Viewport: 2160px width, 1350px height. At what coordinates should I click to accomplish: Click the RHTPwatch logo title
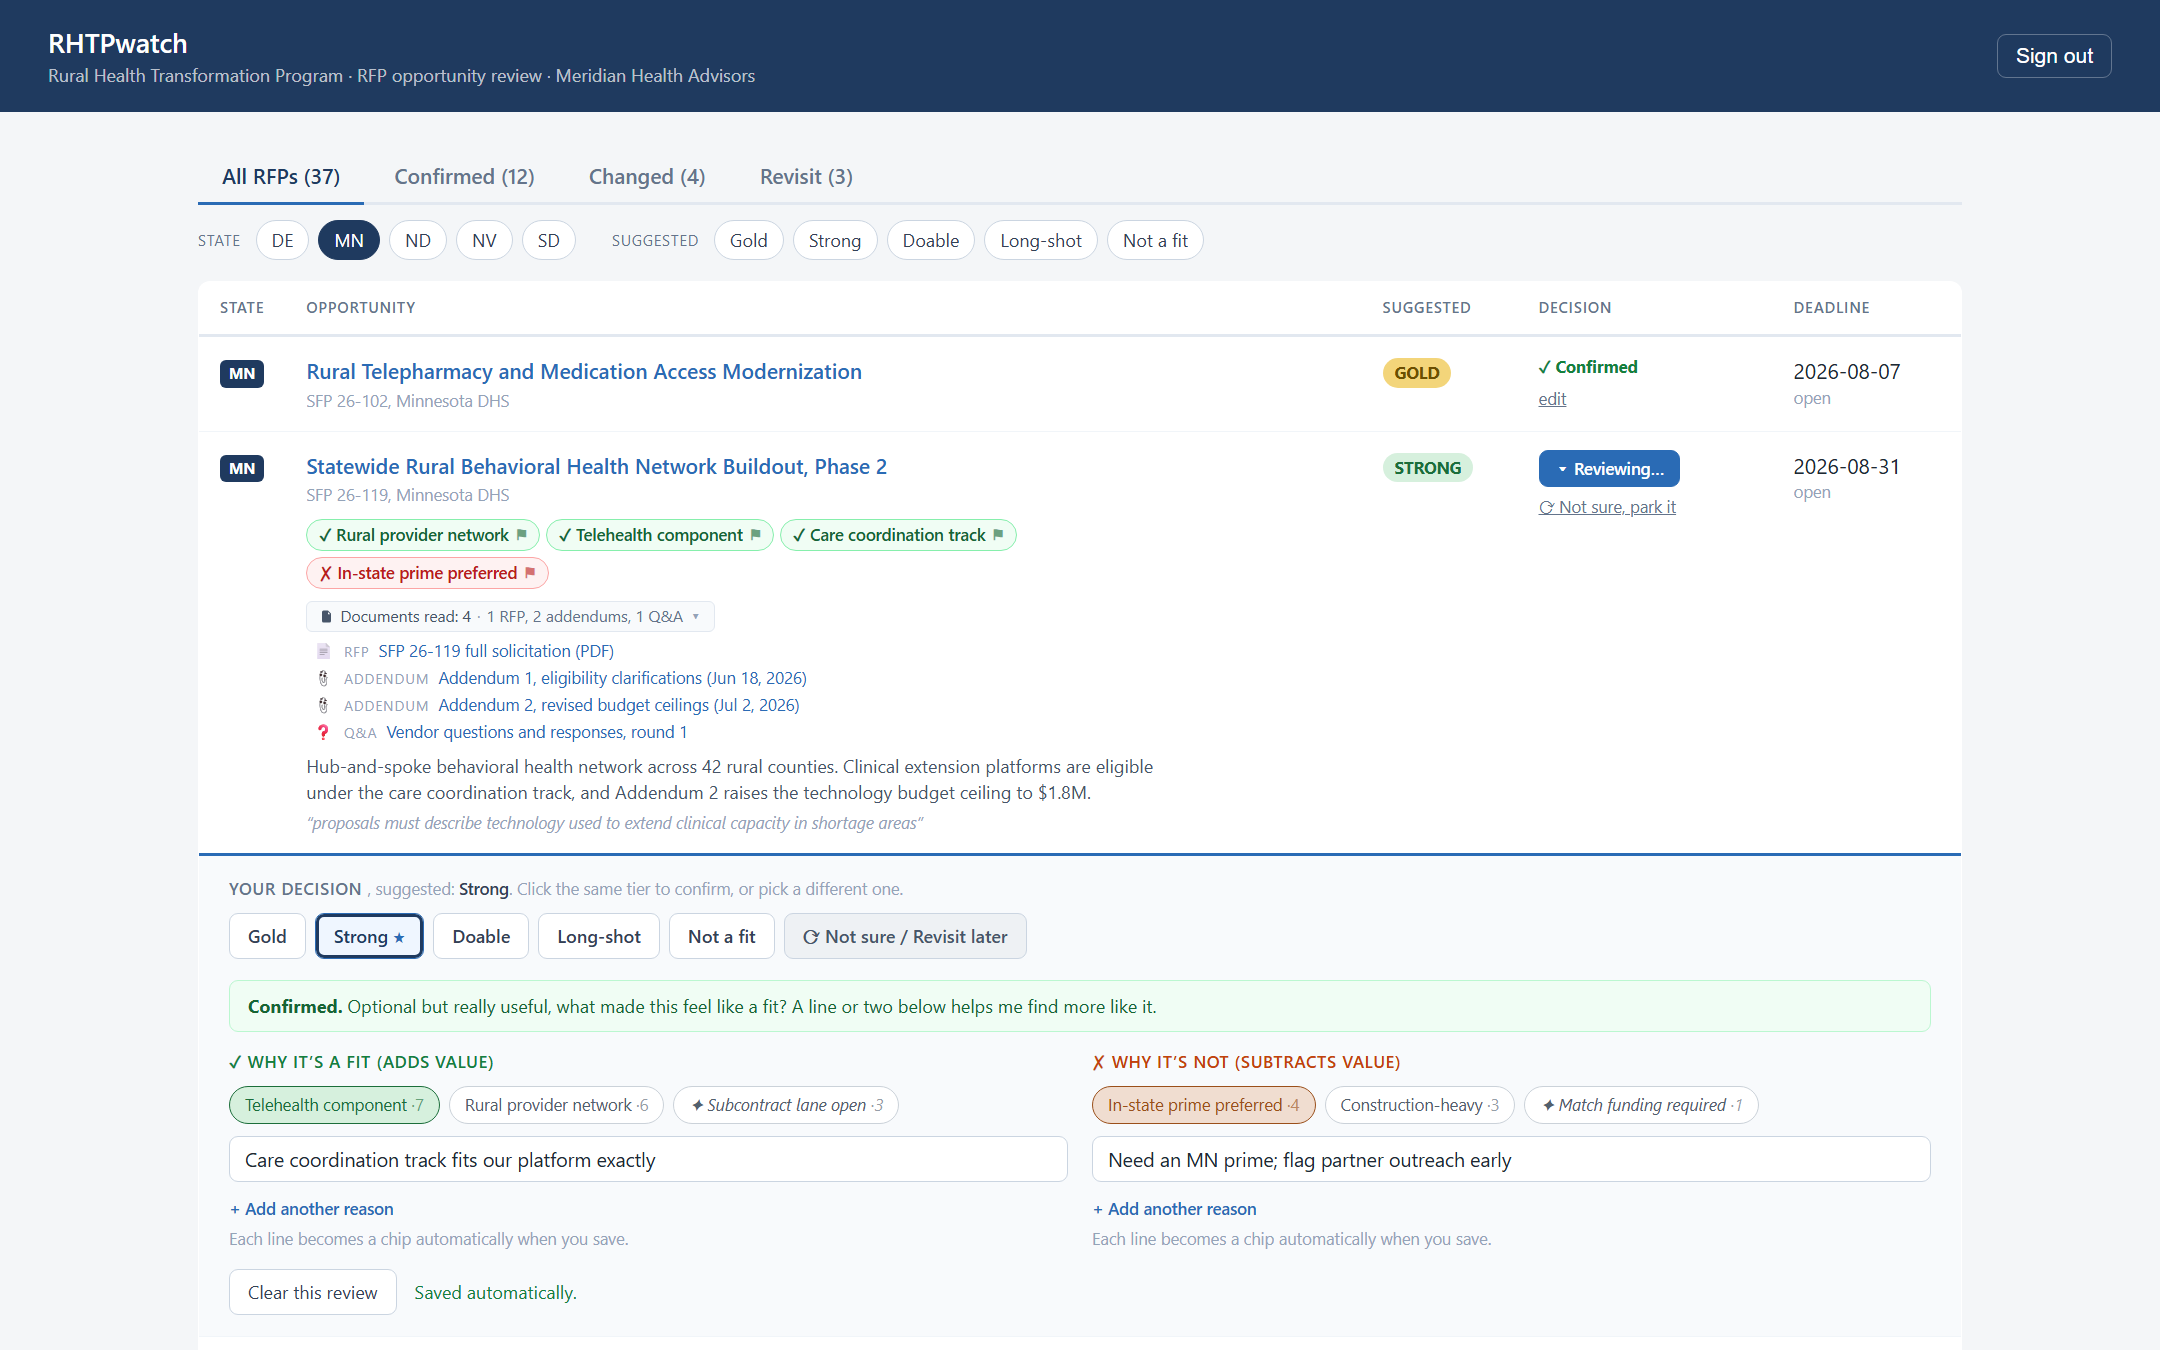click(118, 44)
